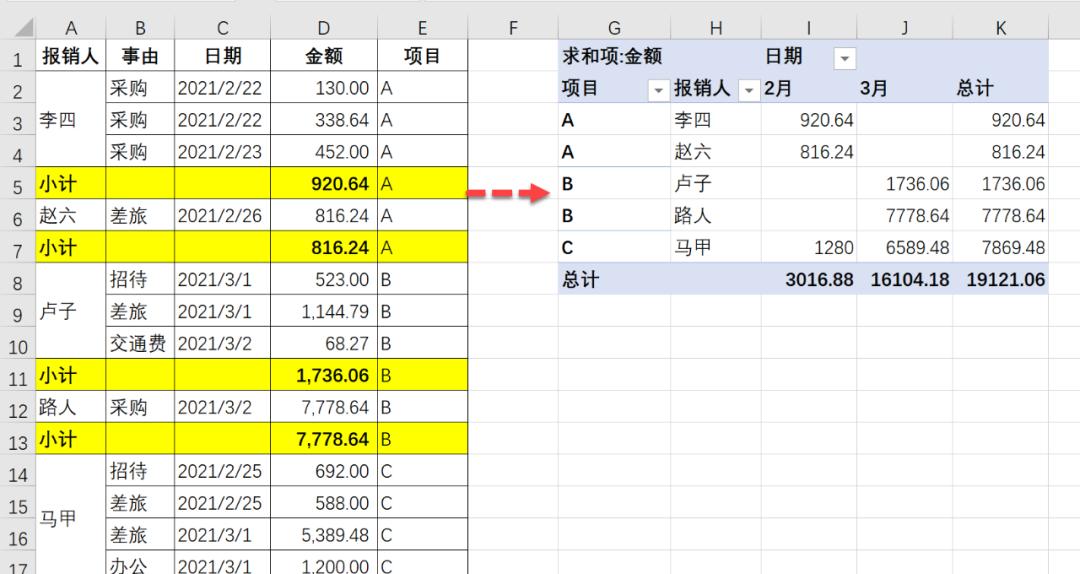This screenshot has height=574, width=1080.
Task: Select 招待 cell in row 14
Action: coord(141,471)
